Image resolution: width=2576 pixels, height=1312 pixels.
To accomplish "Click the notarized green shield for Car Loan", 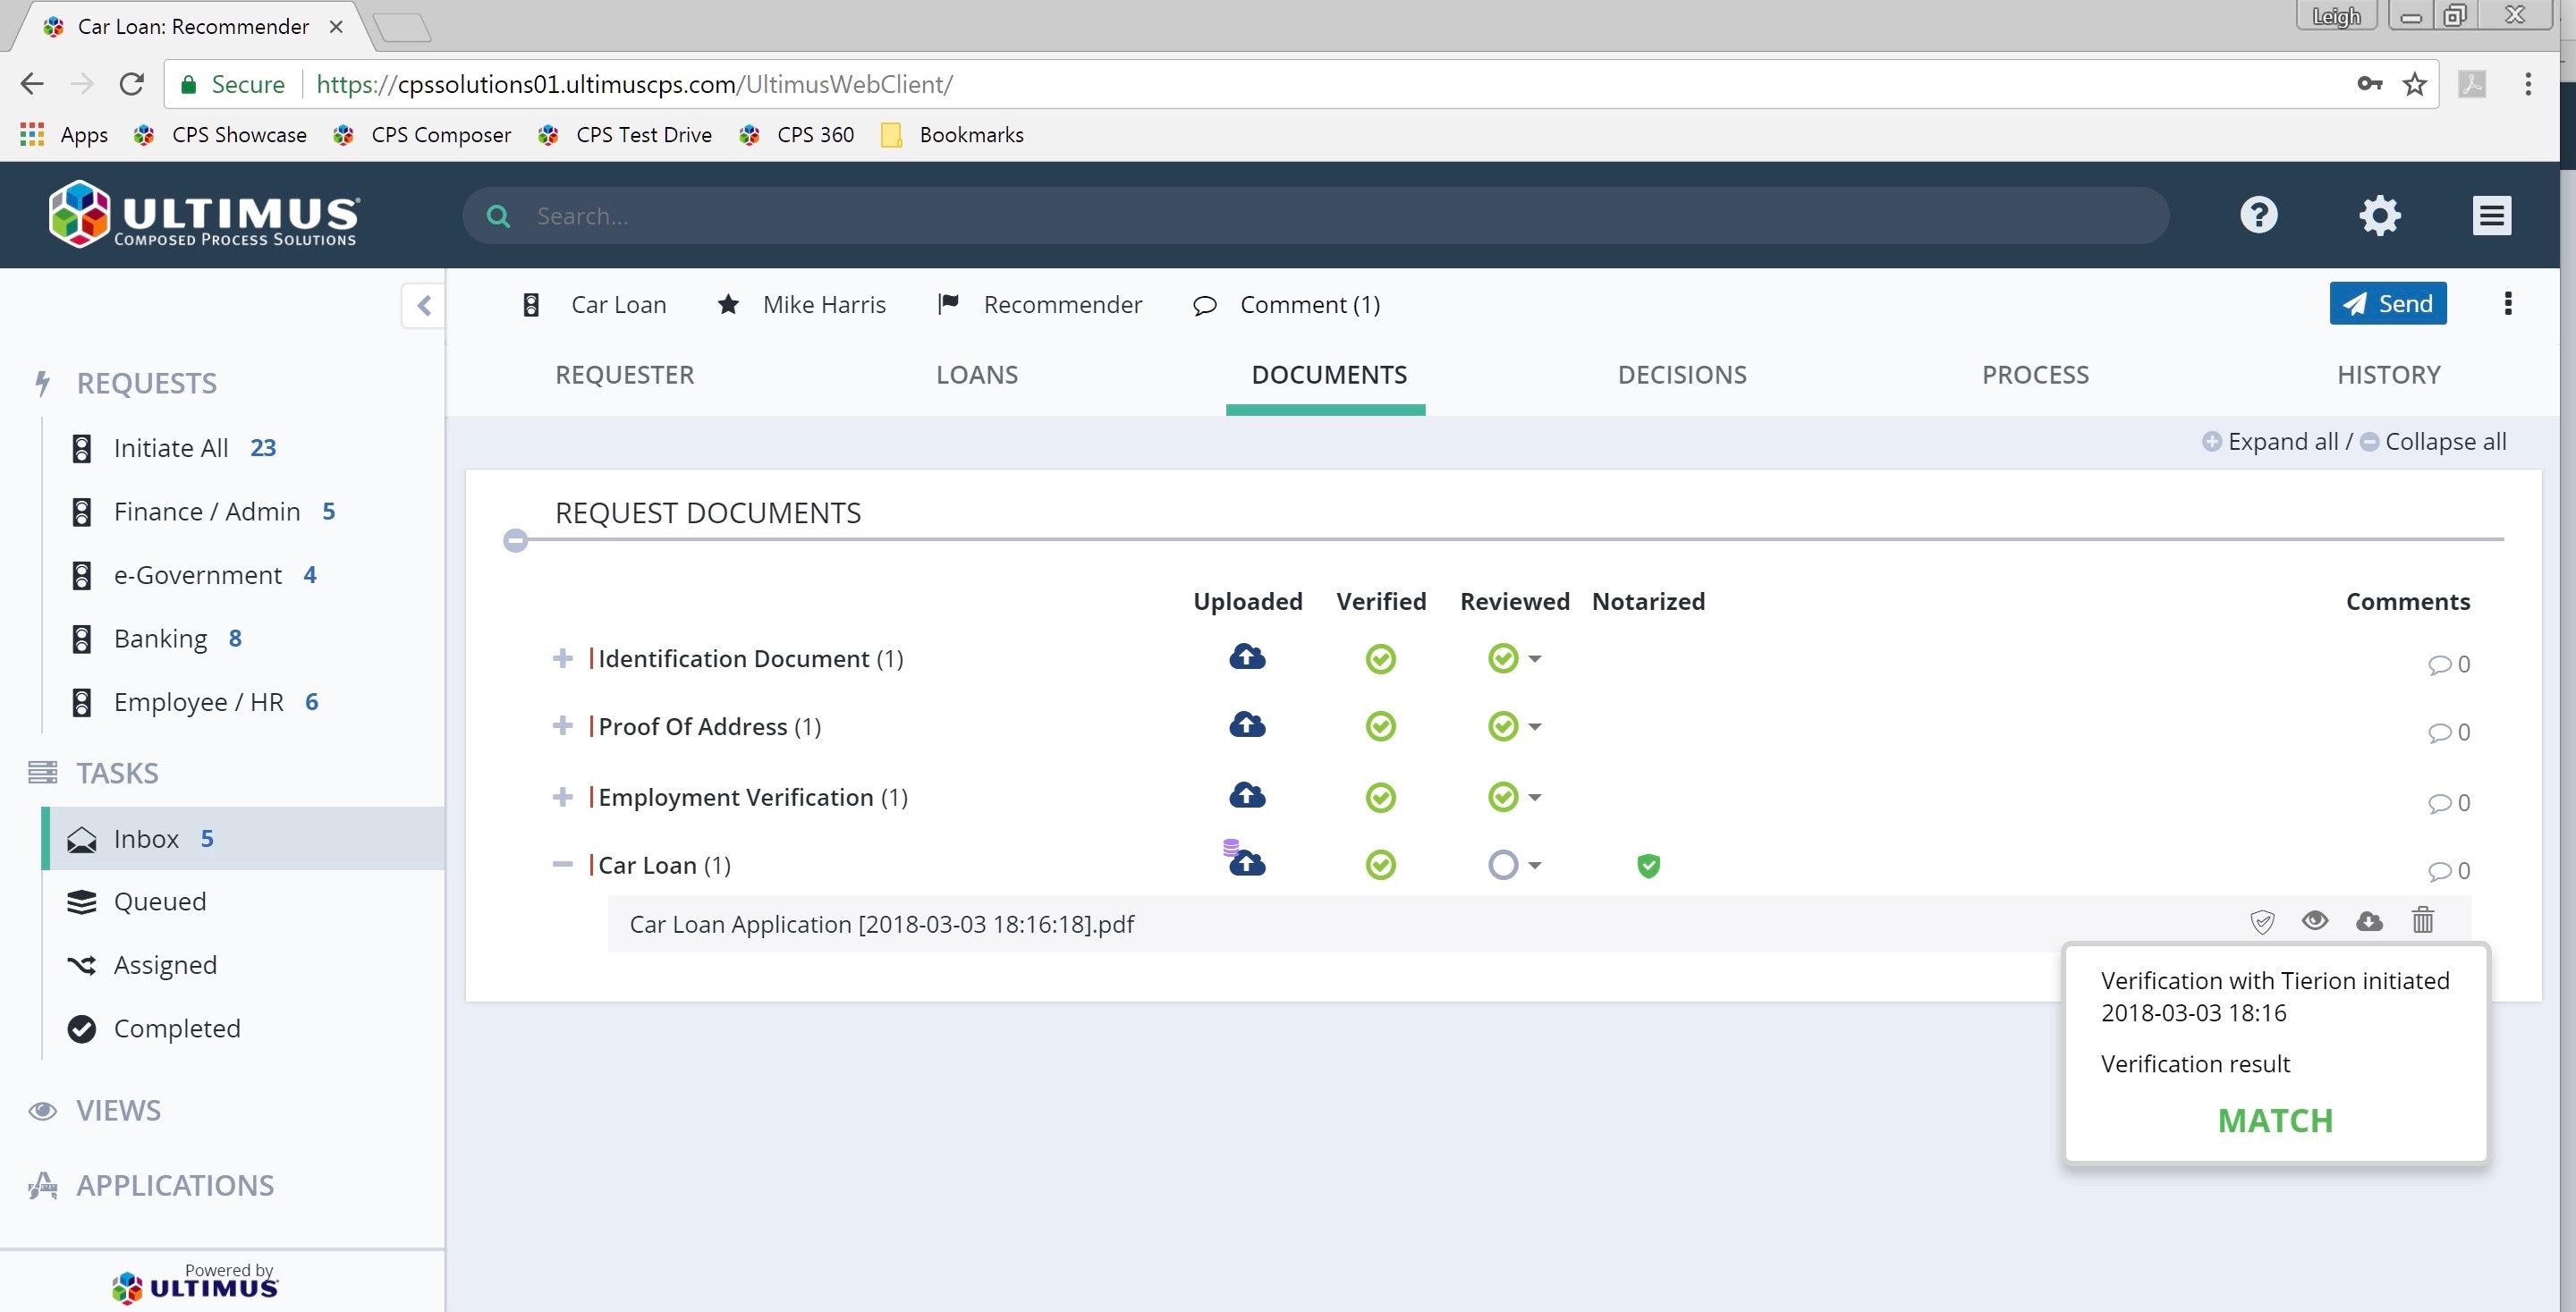I will pyautogui.click(x=1648, y=865).
